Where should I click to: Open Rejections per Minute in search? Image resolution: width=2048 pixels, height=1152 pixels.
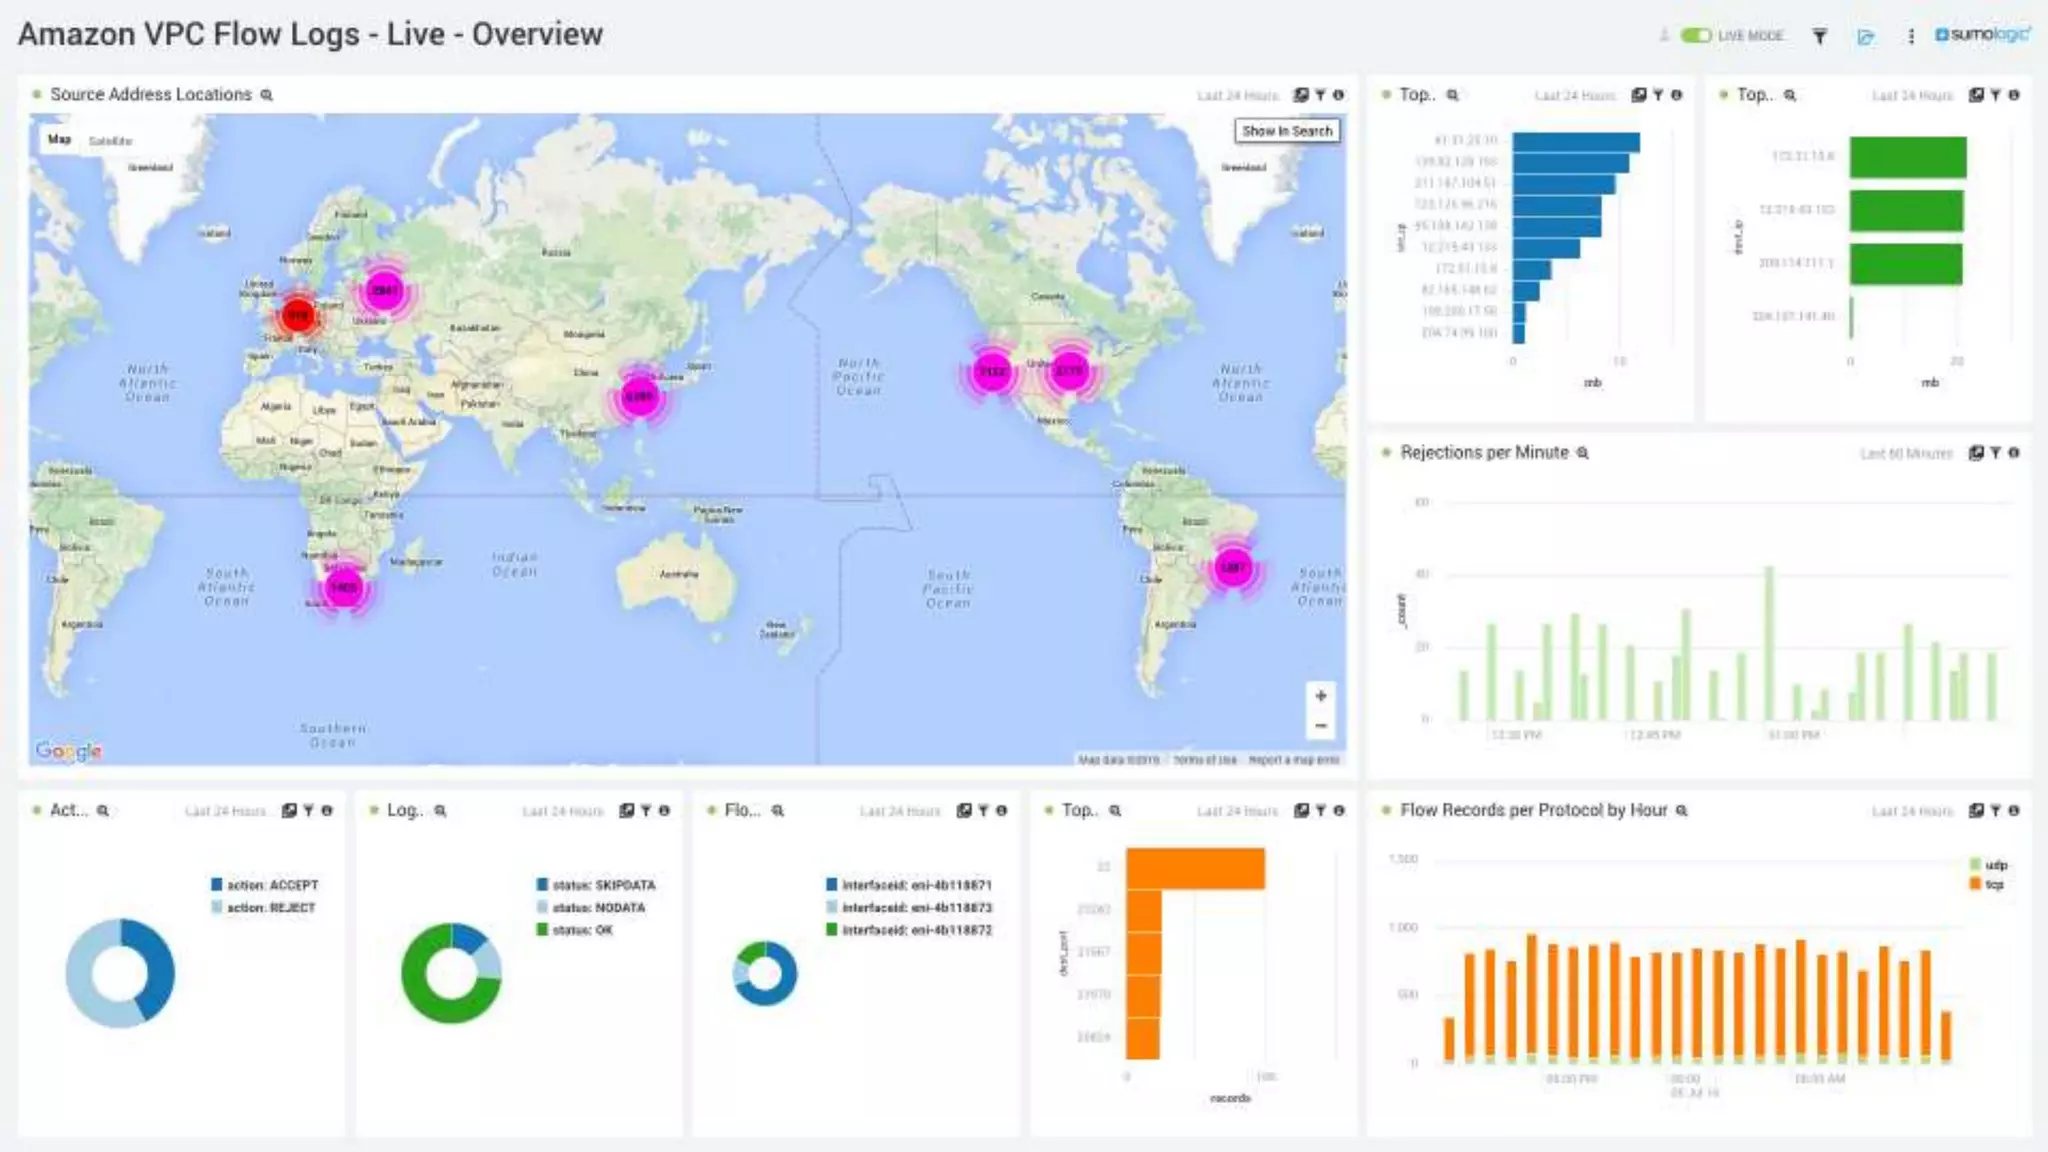tap(1583, 453)
